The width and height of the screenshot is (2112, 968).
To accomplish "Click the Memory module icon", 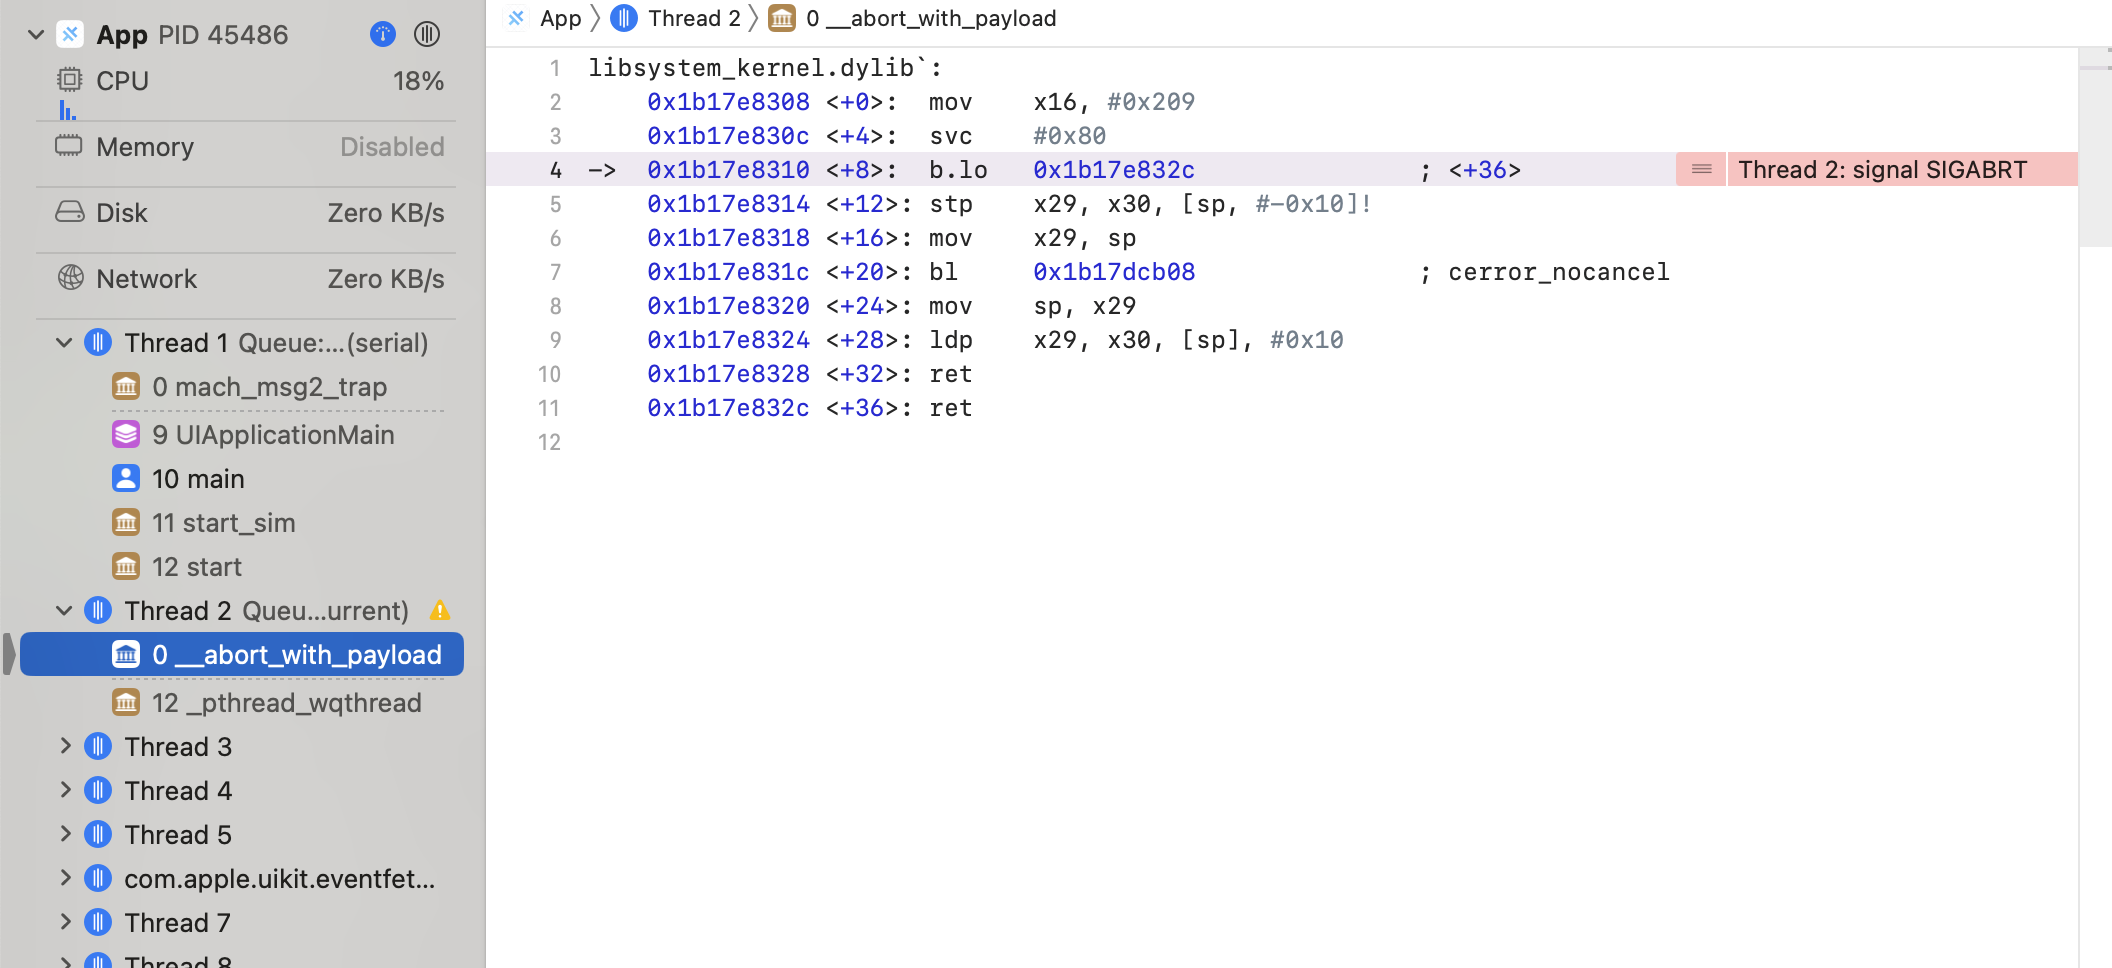I will point(69,145).
